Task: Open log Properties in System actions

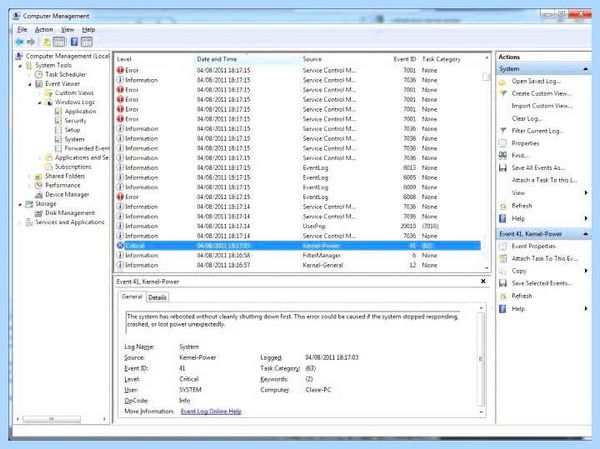Action: pyautogui.click(x=525, y=143)
